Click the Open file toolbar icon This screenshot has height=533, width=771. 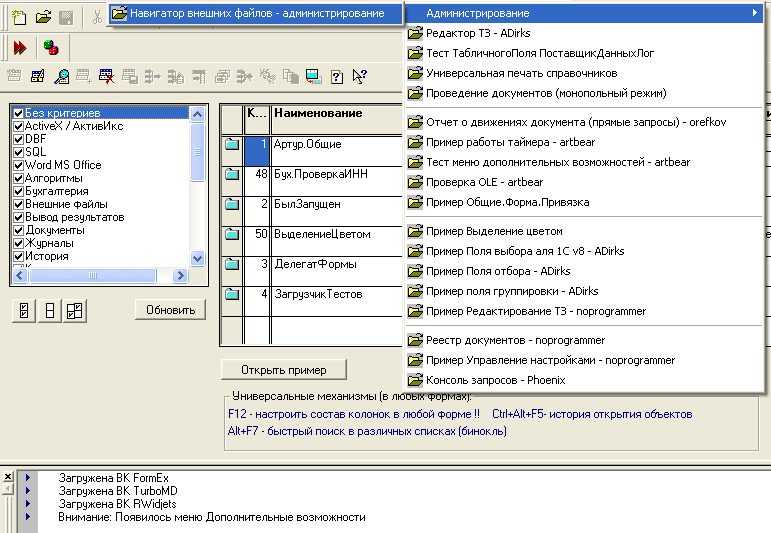(42, 17)
